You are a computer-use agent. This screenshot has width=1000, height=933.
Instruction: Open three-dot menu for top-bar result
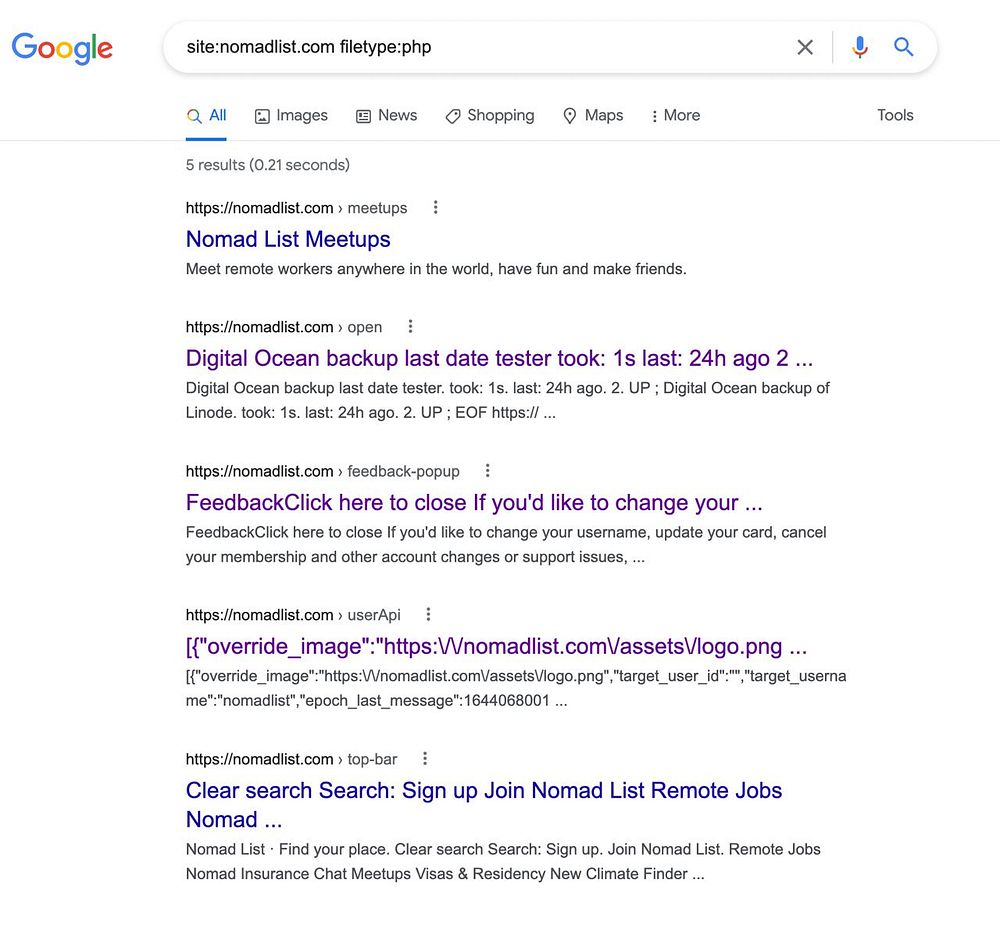point(425,759)
